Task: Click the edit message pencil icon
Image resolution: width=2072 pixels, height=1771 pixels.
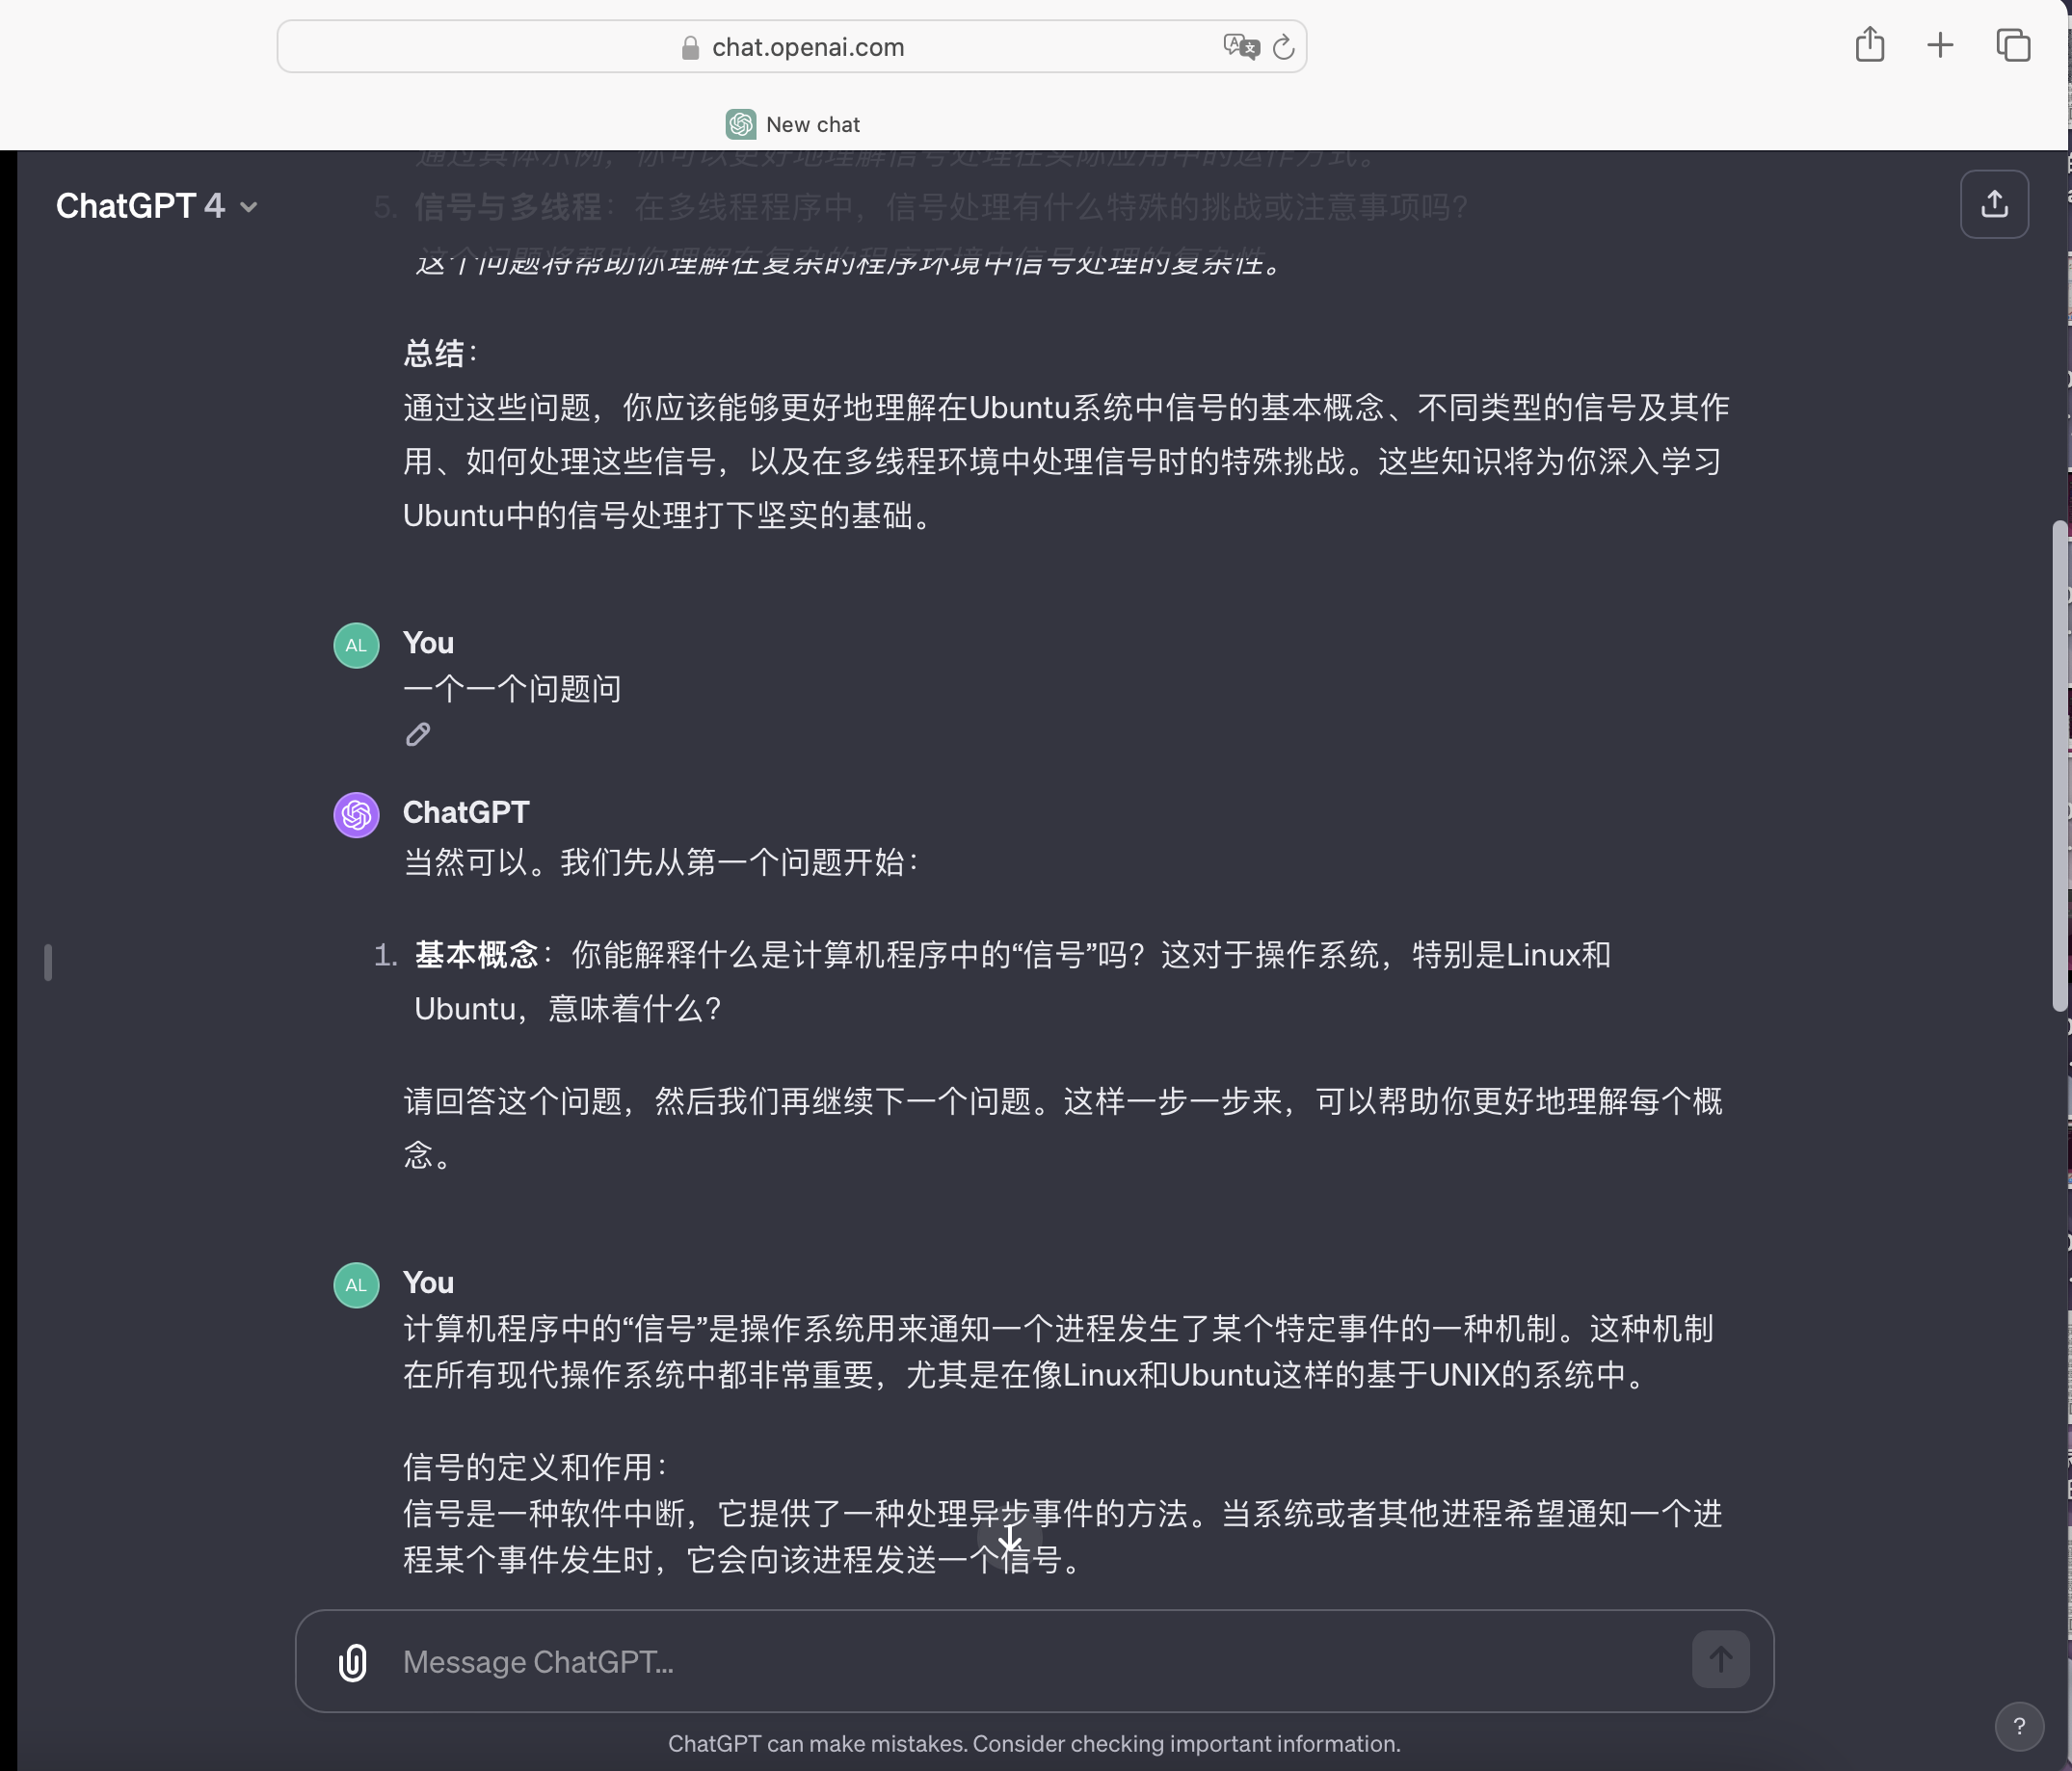Action: pyautogui.click(x=418, y=735)
